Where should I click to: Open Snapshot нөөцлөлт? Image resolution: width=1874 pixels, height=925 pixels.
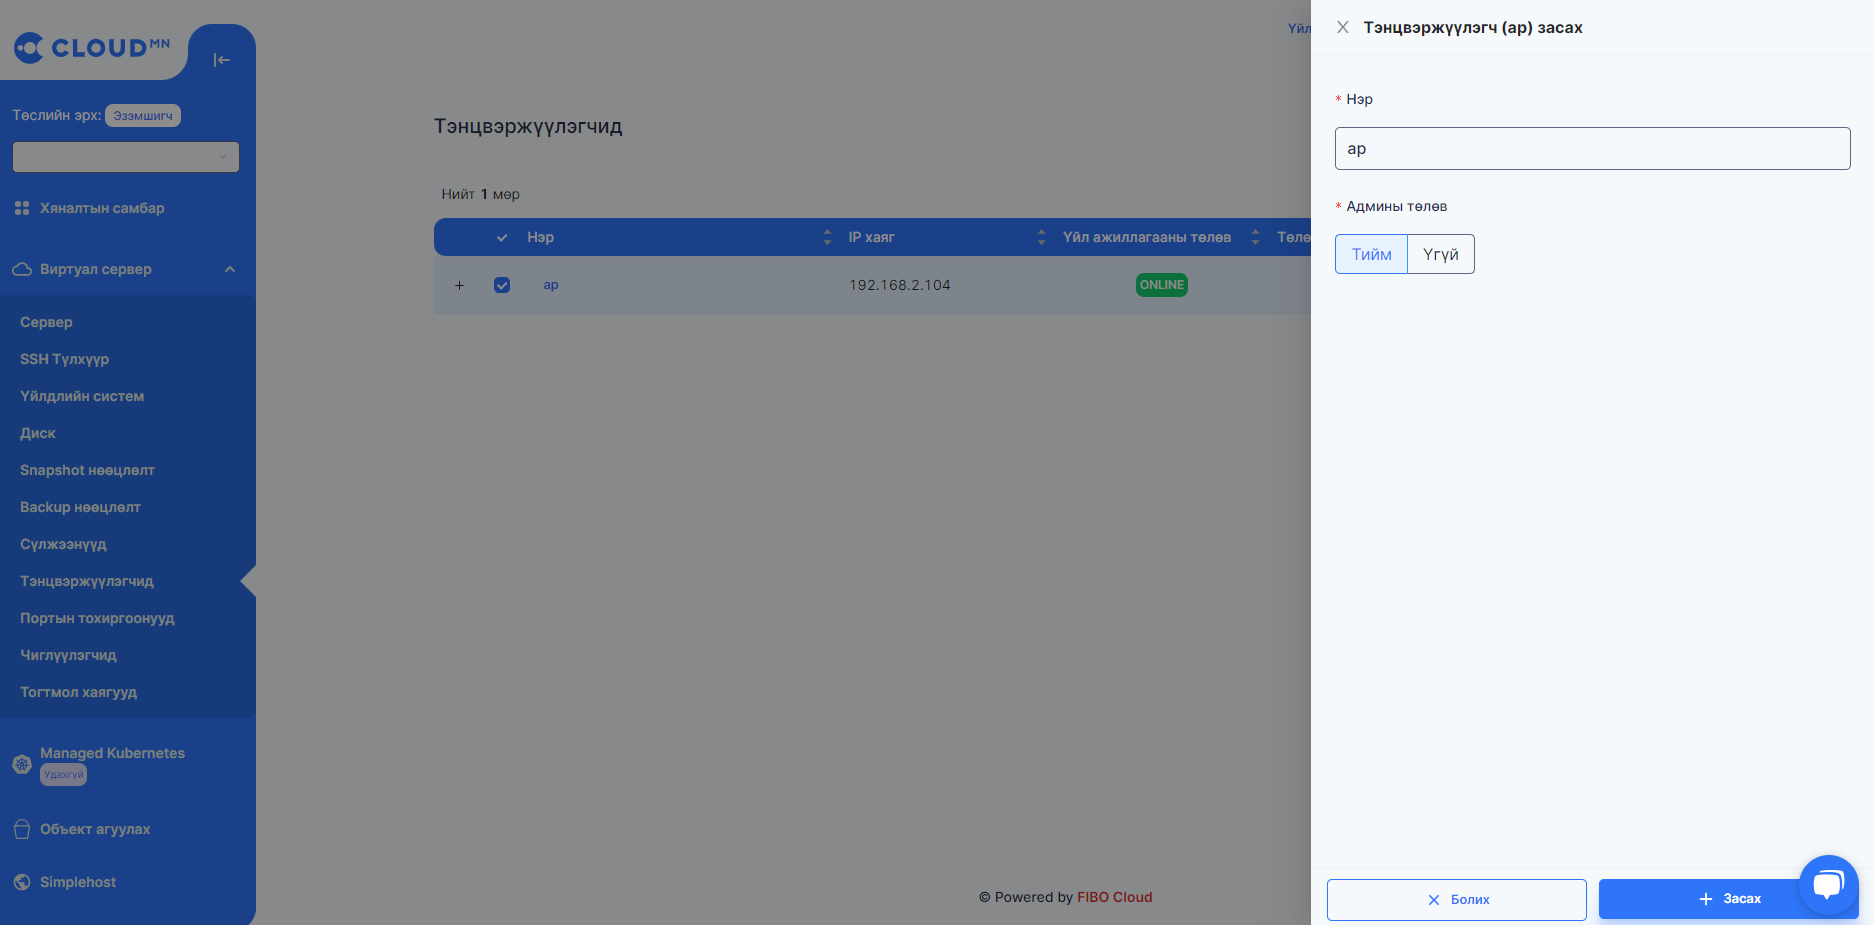[x=87, y=470]
